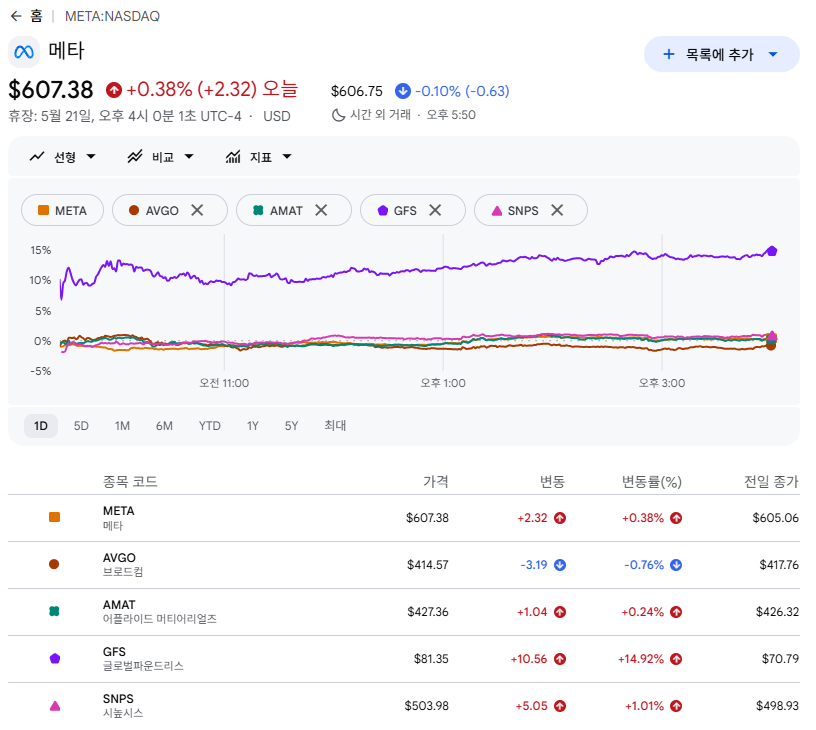Click the line chart icon beside 선형
The height and width of the screenshot is (730, 816).
37,157
